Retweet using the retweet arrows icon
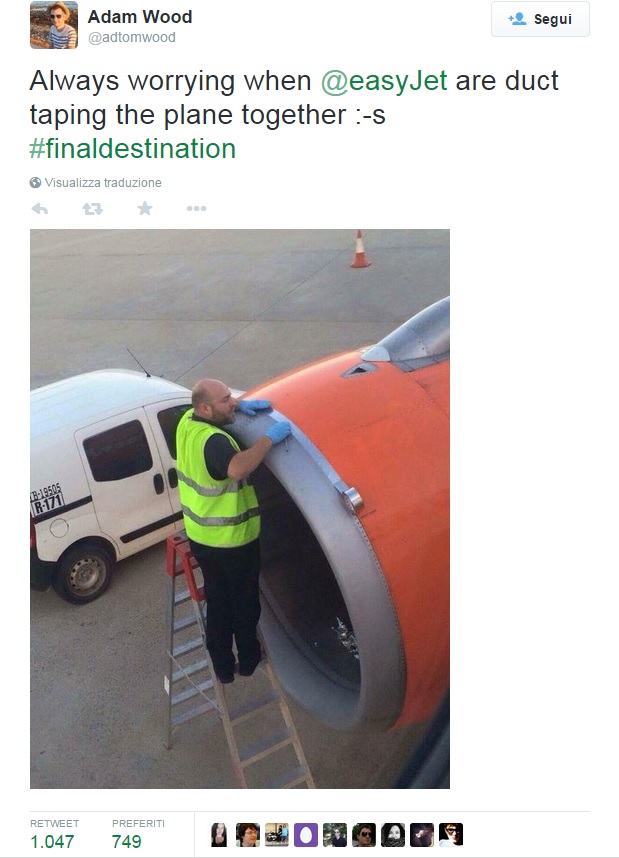This screenshot has width=619, height=858. [x=92, y=208]
